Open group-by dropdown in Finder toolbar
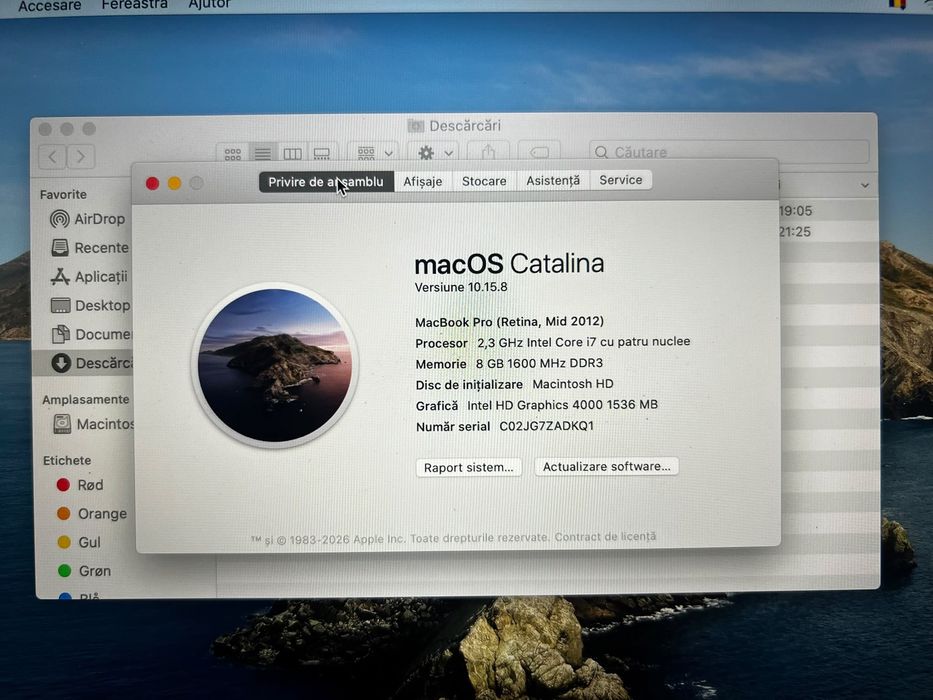The width and height of the screenshot is (933, 700). click(x=373, y=154)
